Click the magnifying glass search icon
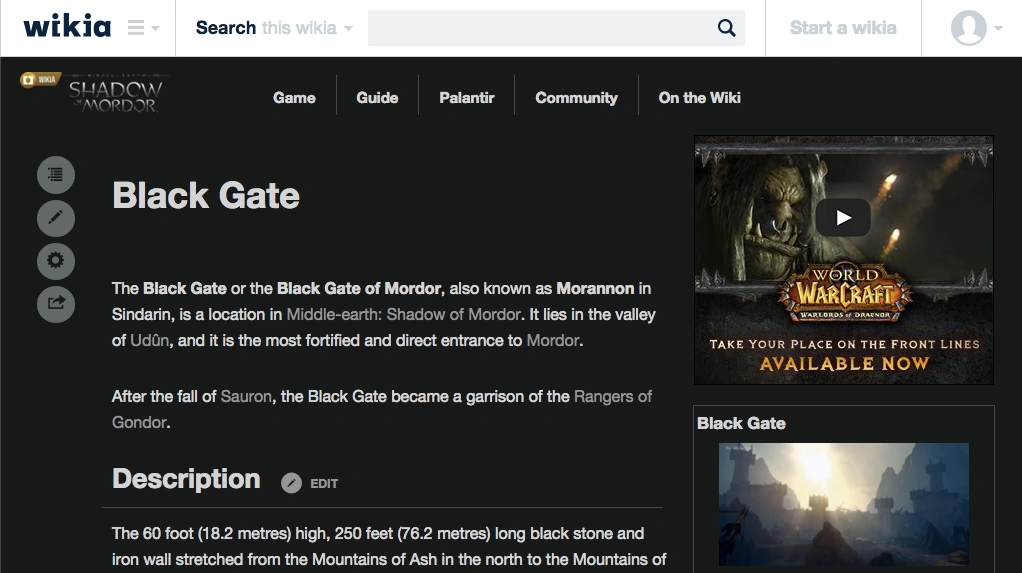Screen dimensions: 1022x573 pos(726,28)
